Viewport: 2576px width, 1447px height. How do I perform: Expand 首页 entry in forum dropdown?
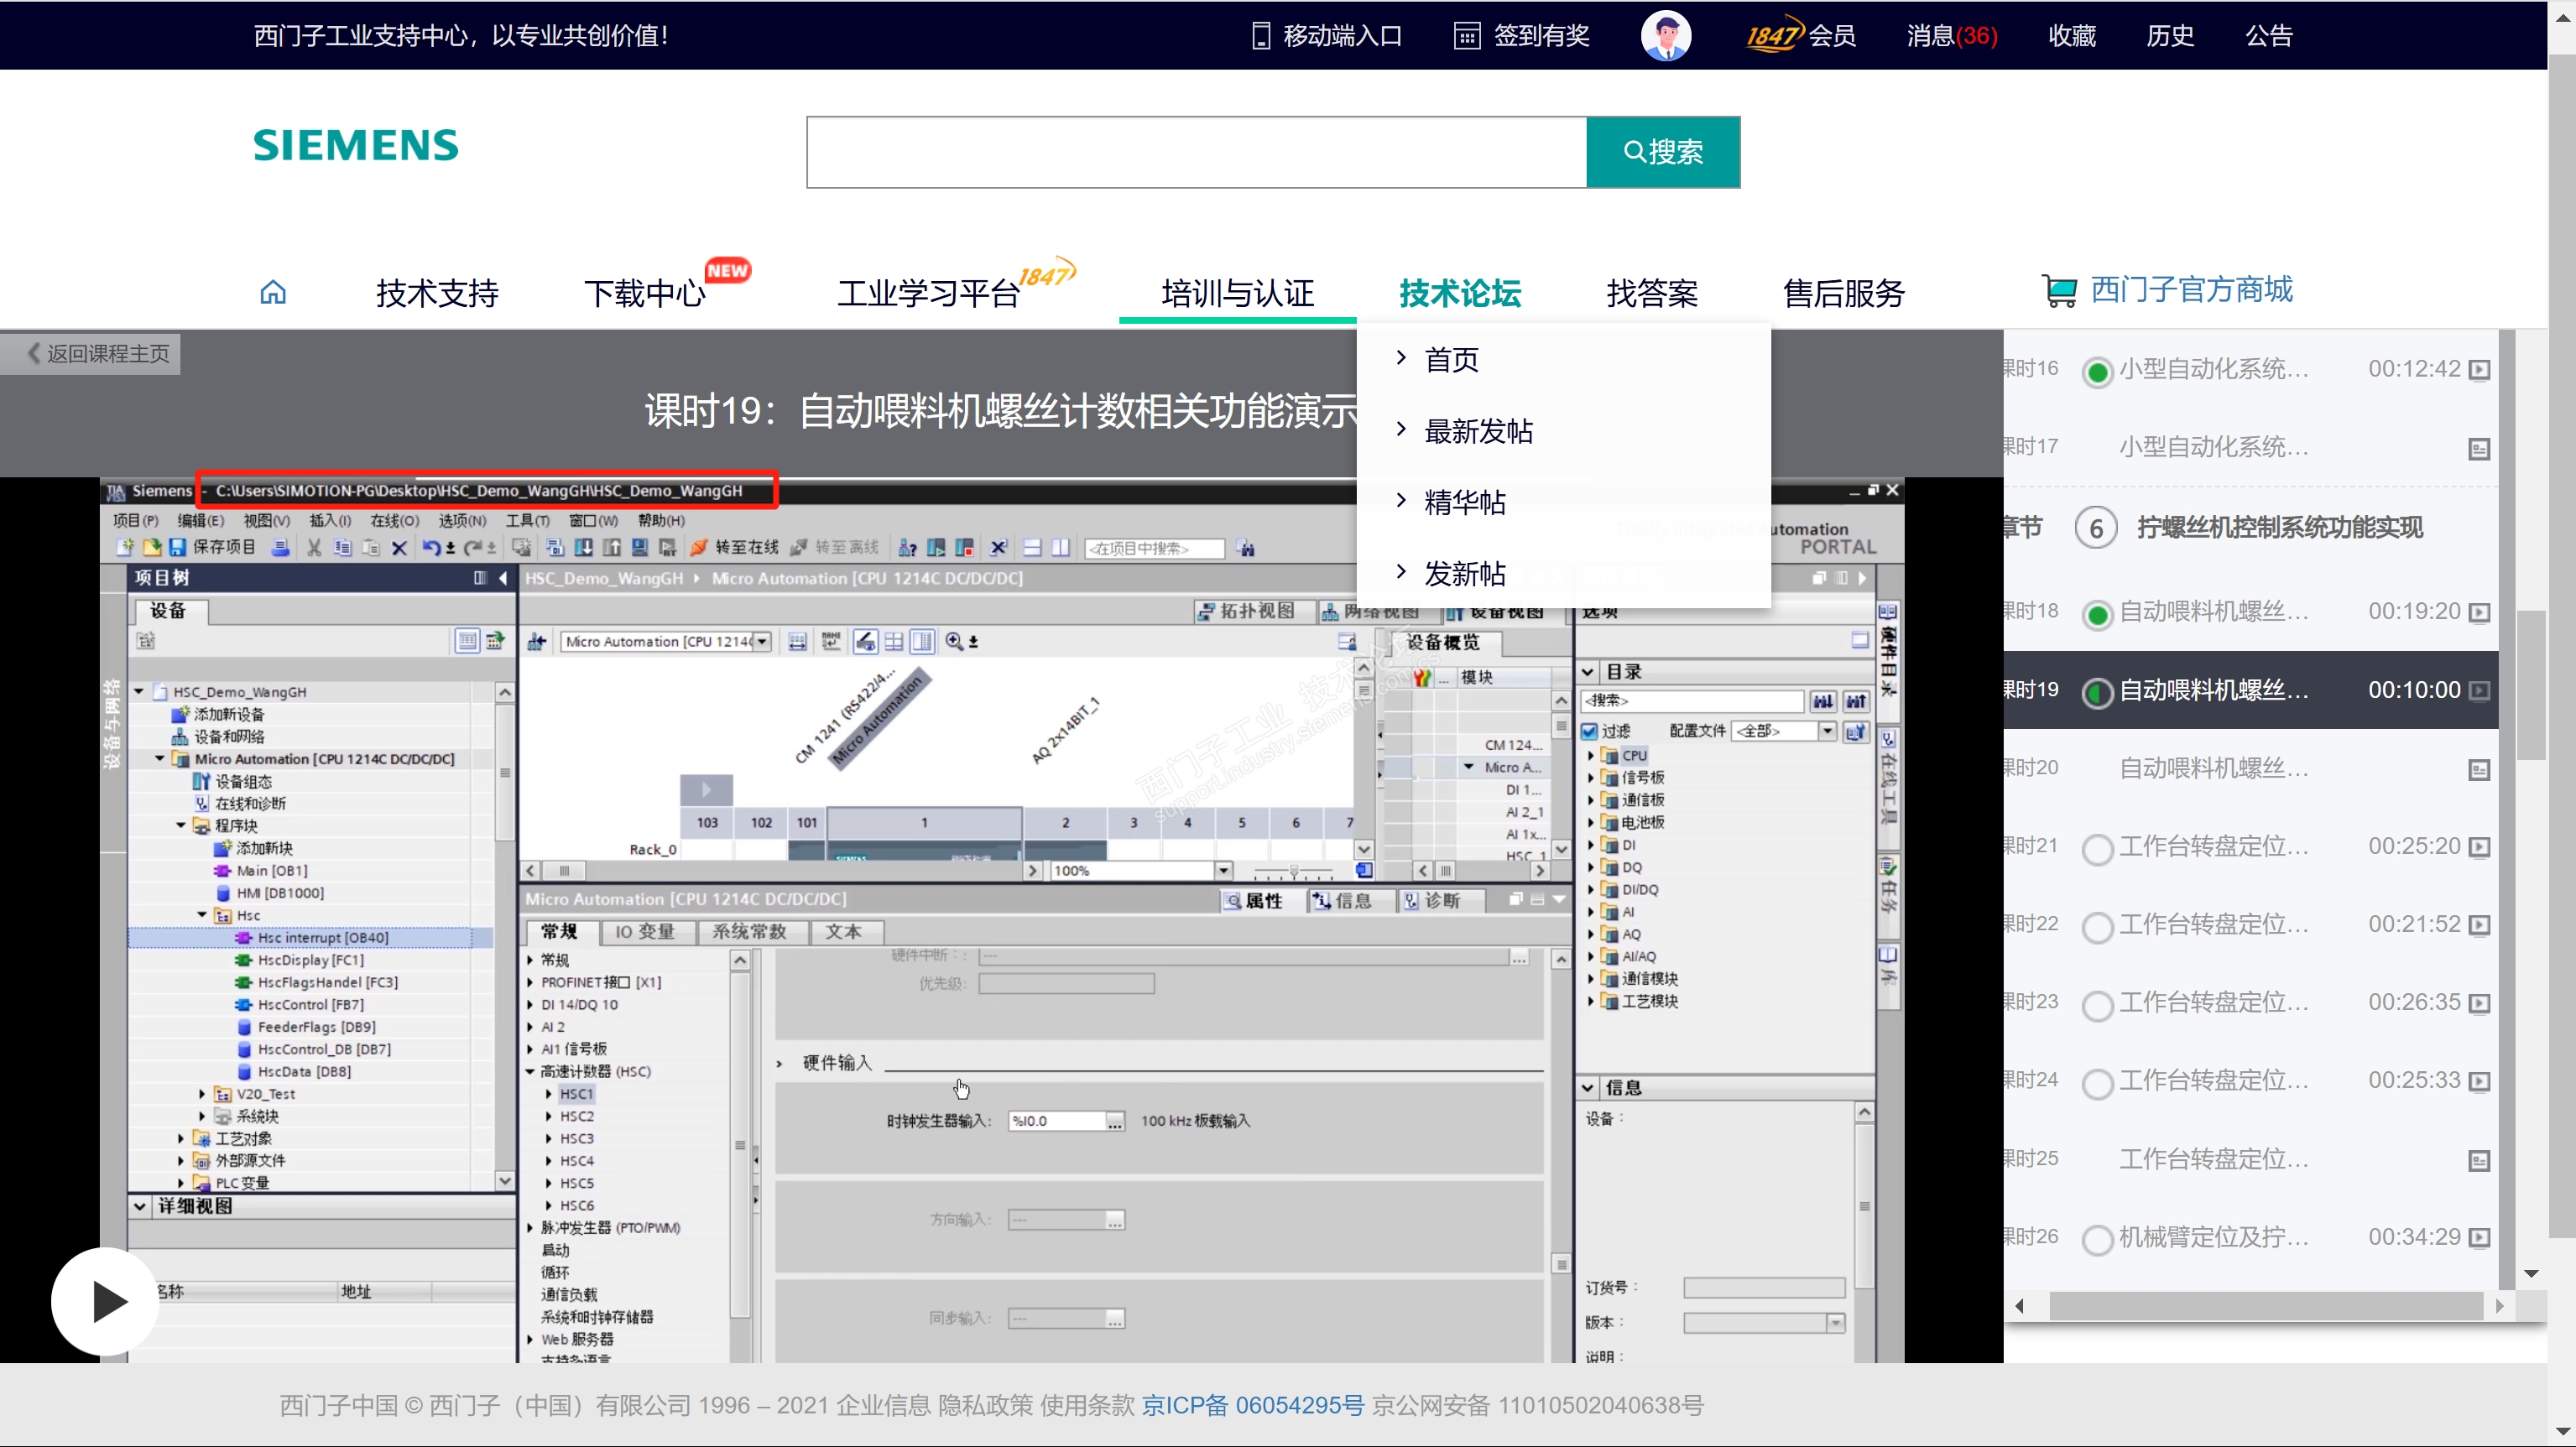[x=1450, y=359]
